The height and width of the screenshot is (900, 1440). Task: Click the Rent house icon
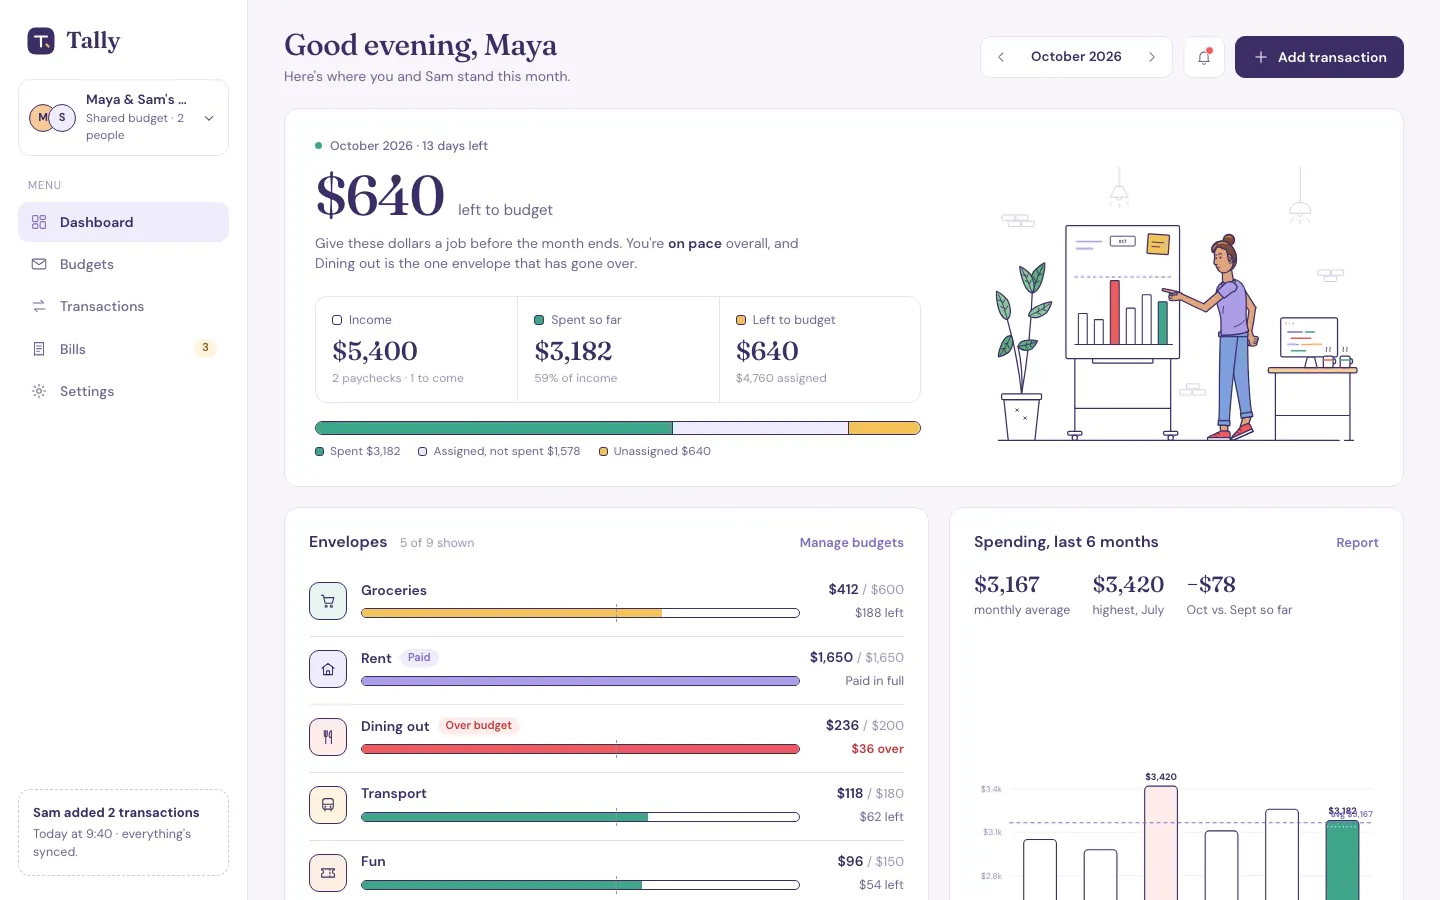(328, 669)
